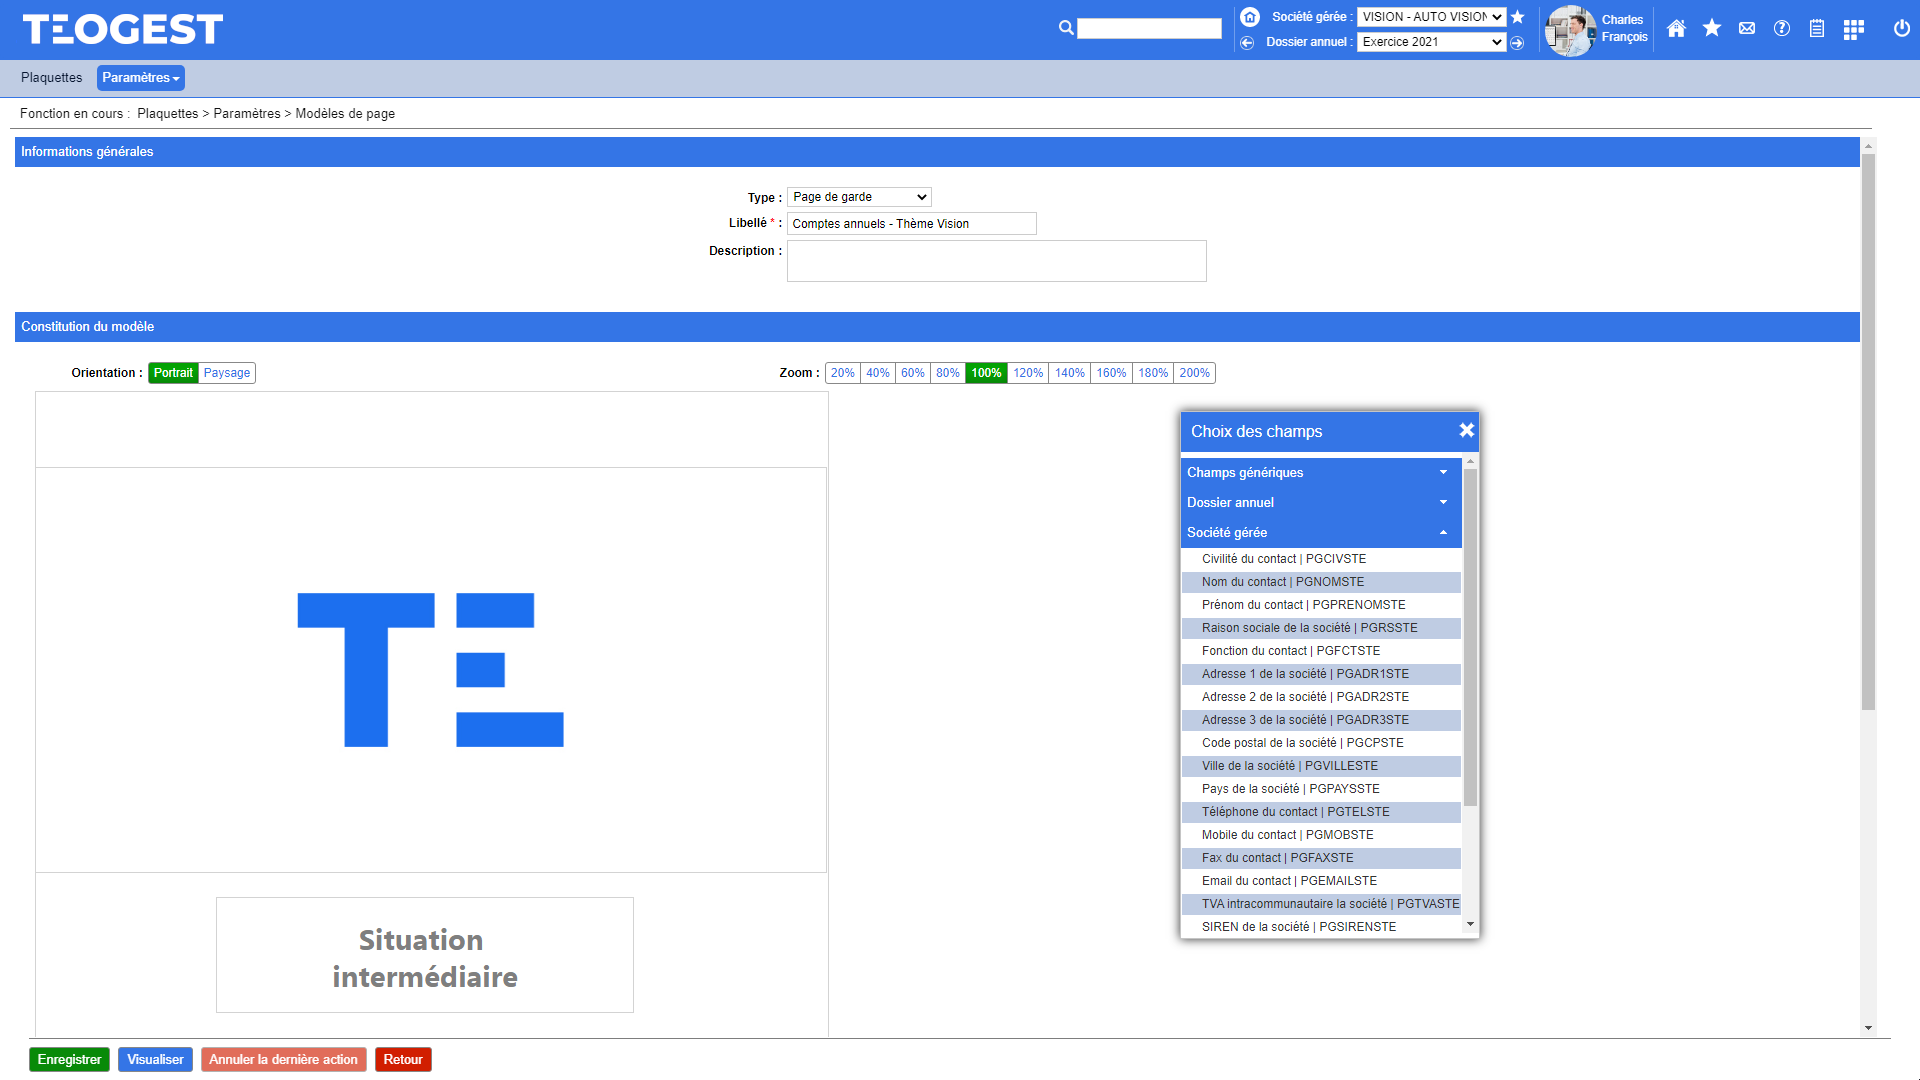
Task: Go to the next dossier annuel arrow
Action: click(1517, 42)
